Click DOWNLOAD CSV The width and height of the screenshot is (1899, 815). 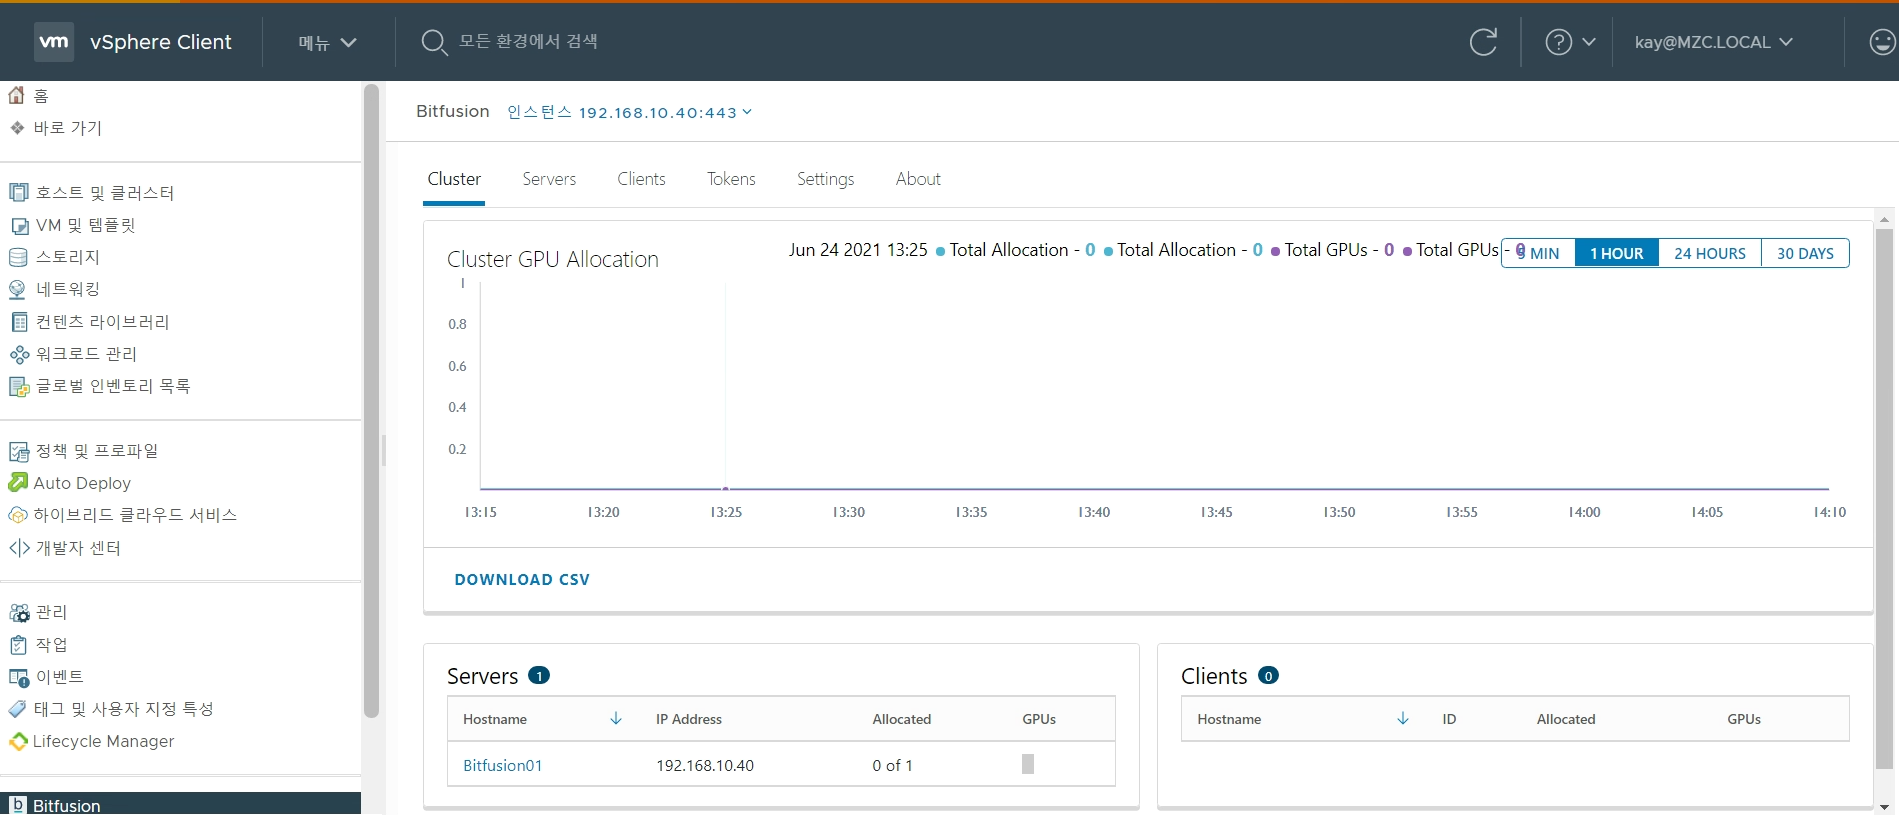point(522,580)
